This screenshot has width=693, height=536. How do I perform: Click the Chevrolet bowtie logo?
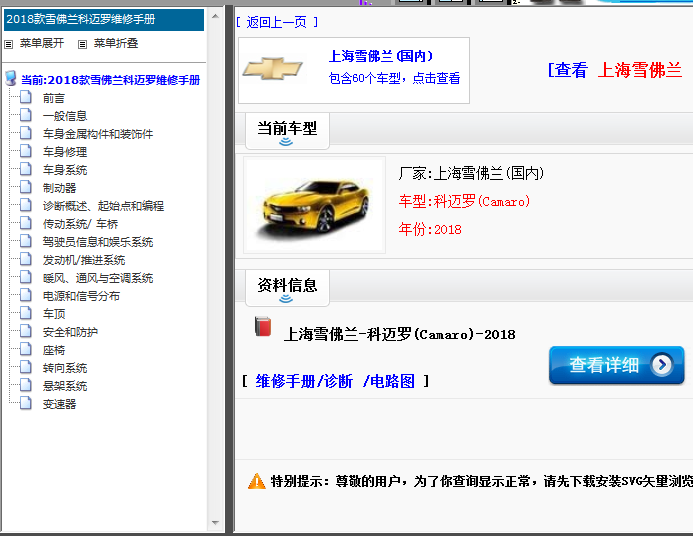pyautogui.click(x=273, y=69)
